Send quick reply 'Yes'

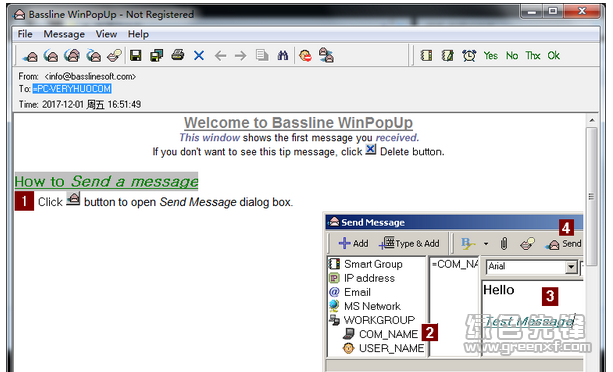click(x=490, y=55)
